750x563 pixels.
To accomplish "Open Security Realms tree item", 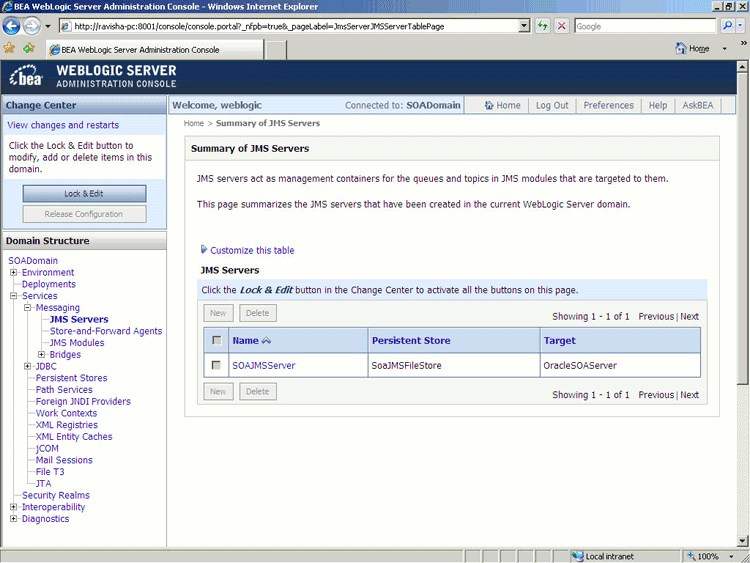I will pos(55,495).
